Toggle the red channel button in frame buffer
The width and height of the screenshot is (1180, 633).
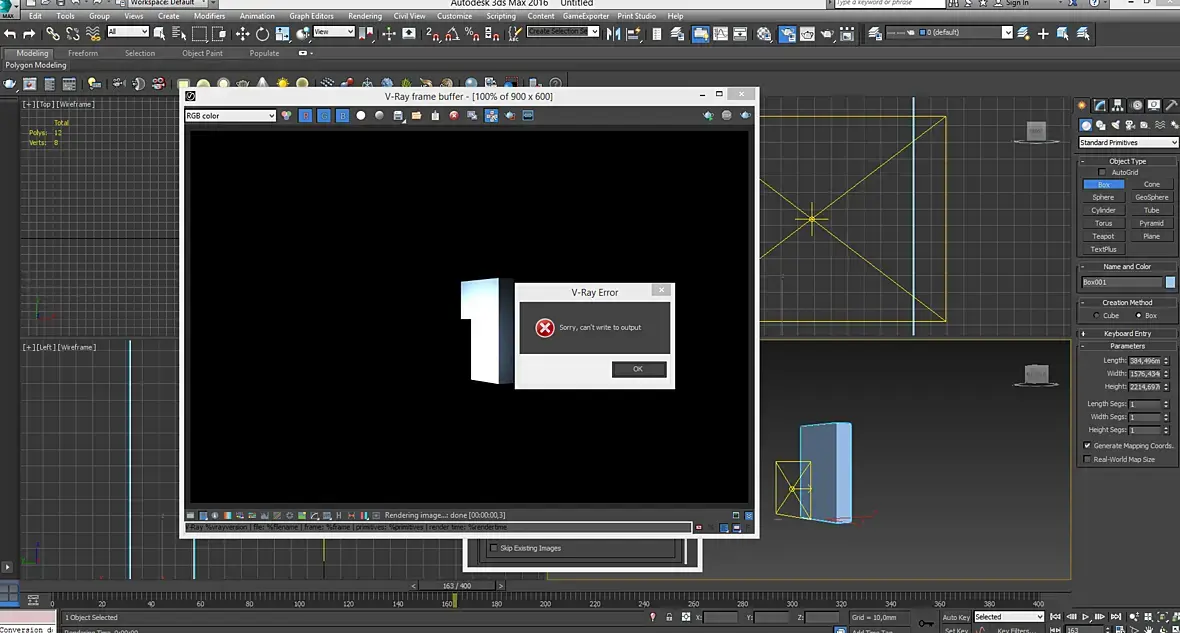pos(306,116)
